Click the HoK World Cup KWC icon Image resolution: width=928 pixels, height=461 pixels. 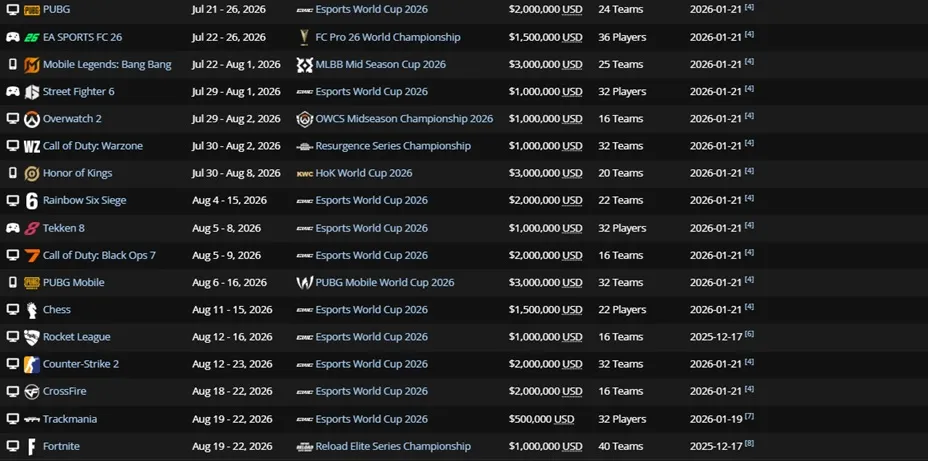(304, 173)
